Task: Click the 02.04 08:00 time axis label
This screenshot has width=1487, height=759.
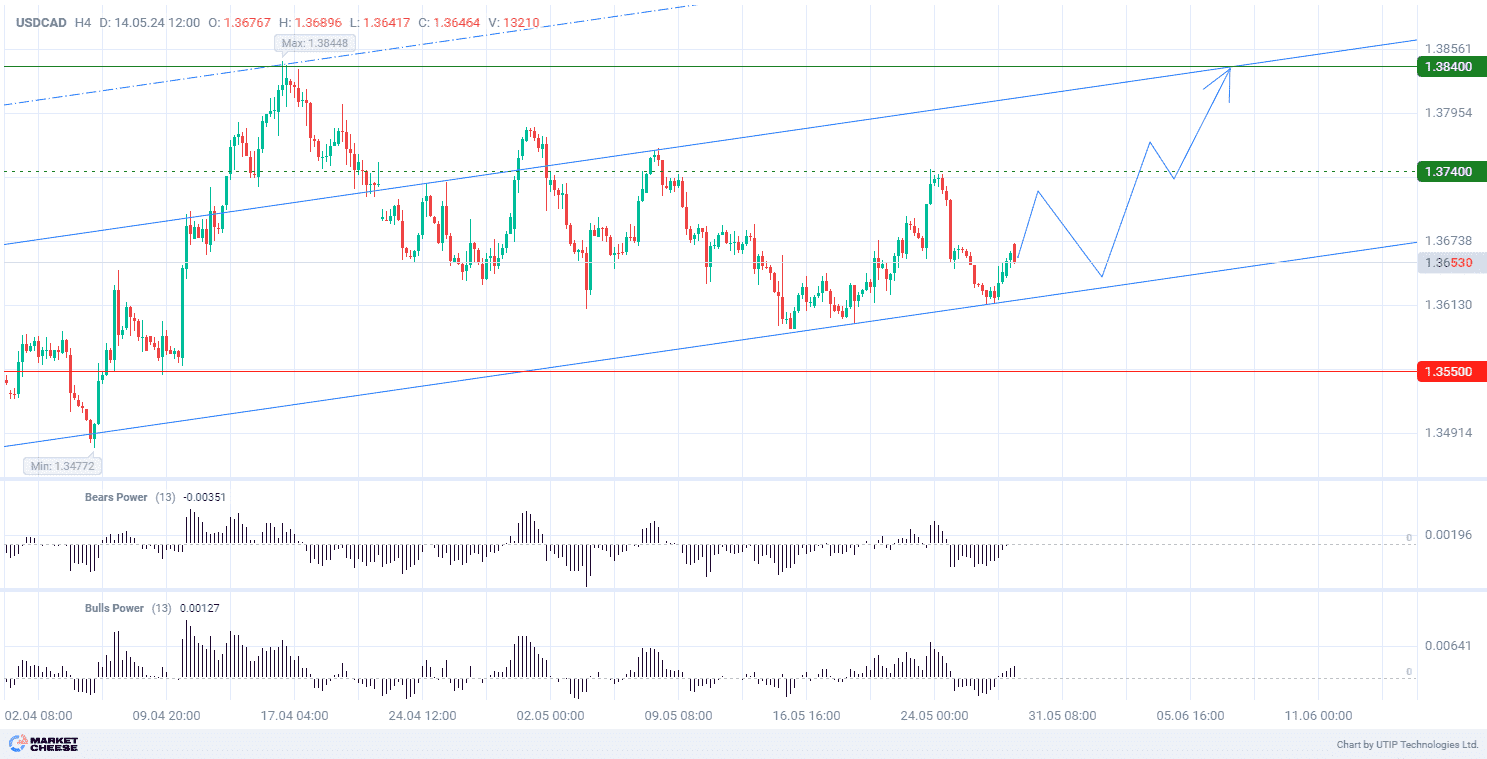Action: point(38,716)
